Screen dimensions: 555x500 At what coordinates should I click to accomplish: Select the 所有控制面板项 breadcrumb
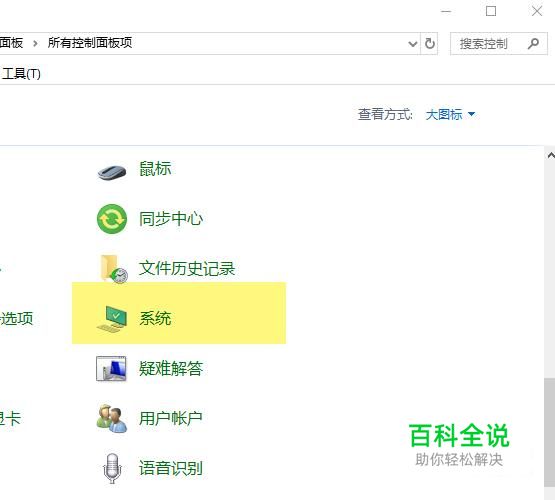coord(90,42)
